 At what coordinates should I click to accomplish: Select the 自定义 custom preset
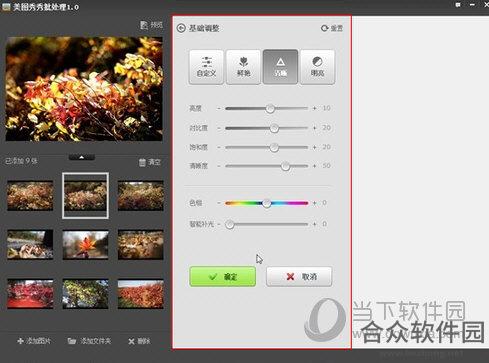click(x=206, y=67)
